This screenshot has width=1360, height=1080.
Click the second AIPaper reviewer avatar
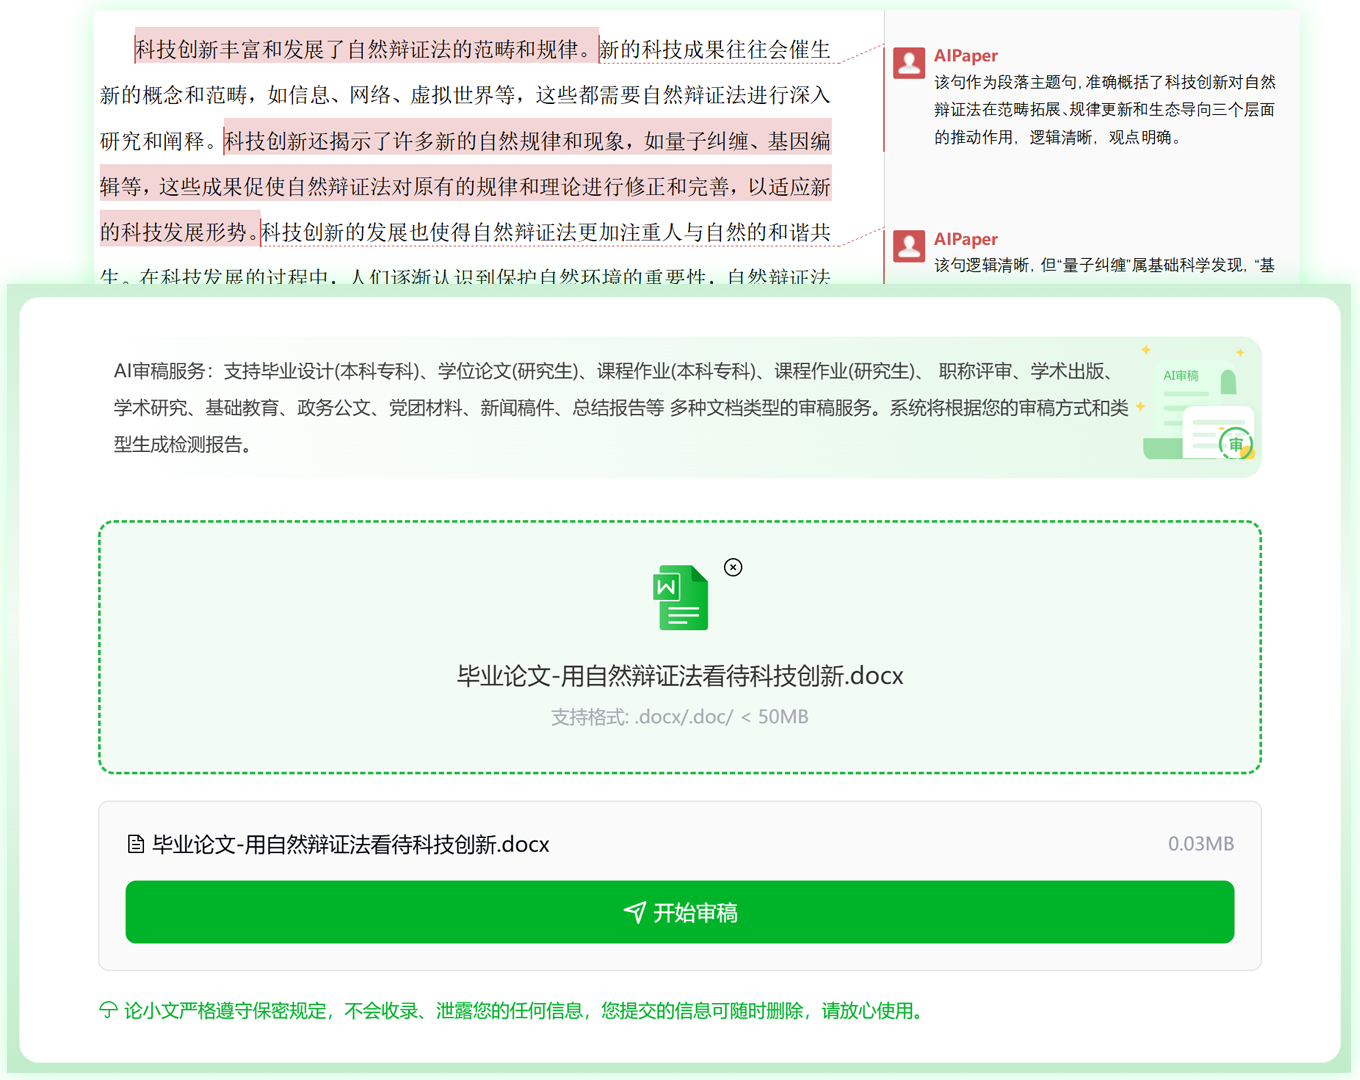coord(908,246)
